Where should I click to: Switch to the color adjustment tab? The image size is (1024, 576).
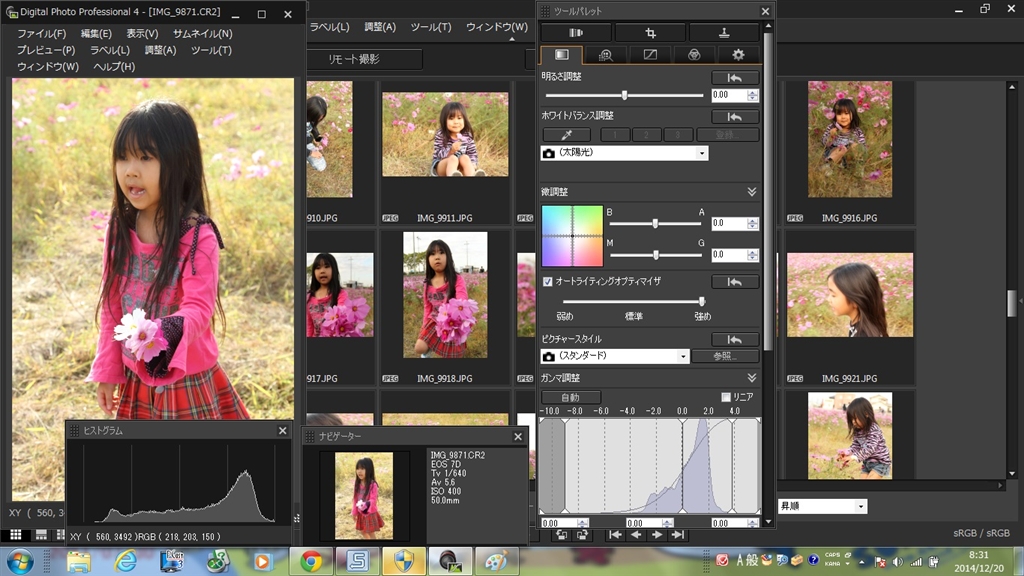click(694, 55)
